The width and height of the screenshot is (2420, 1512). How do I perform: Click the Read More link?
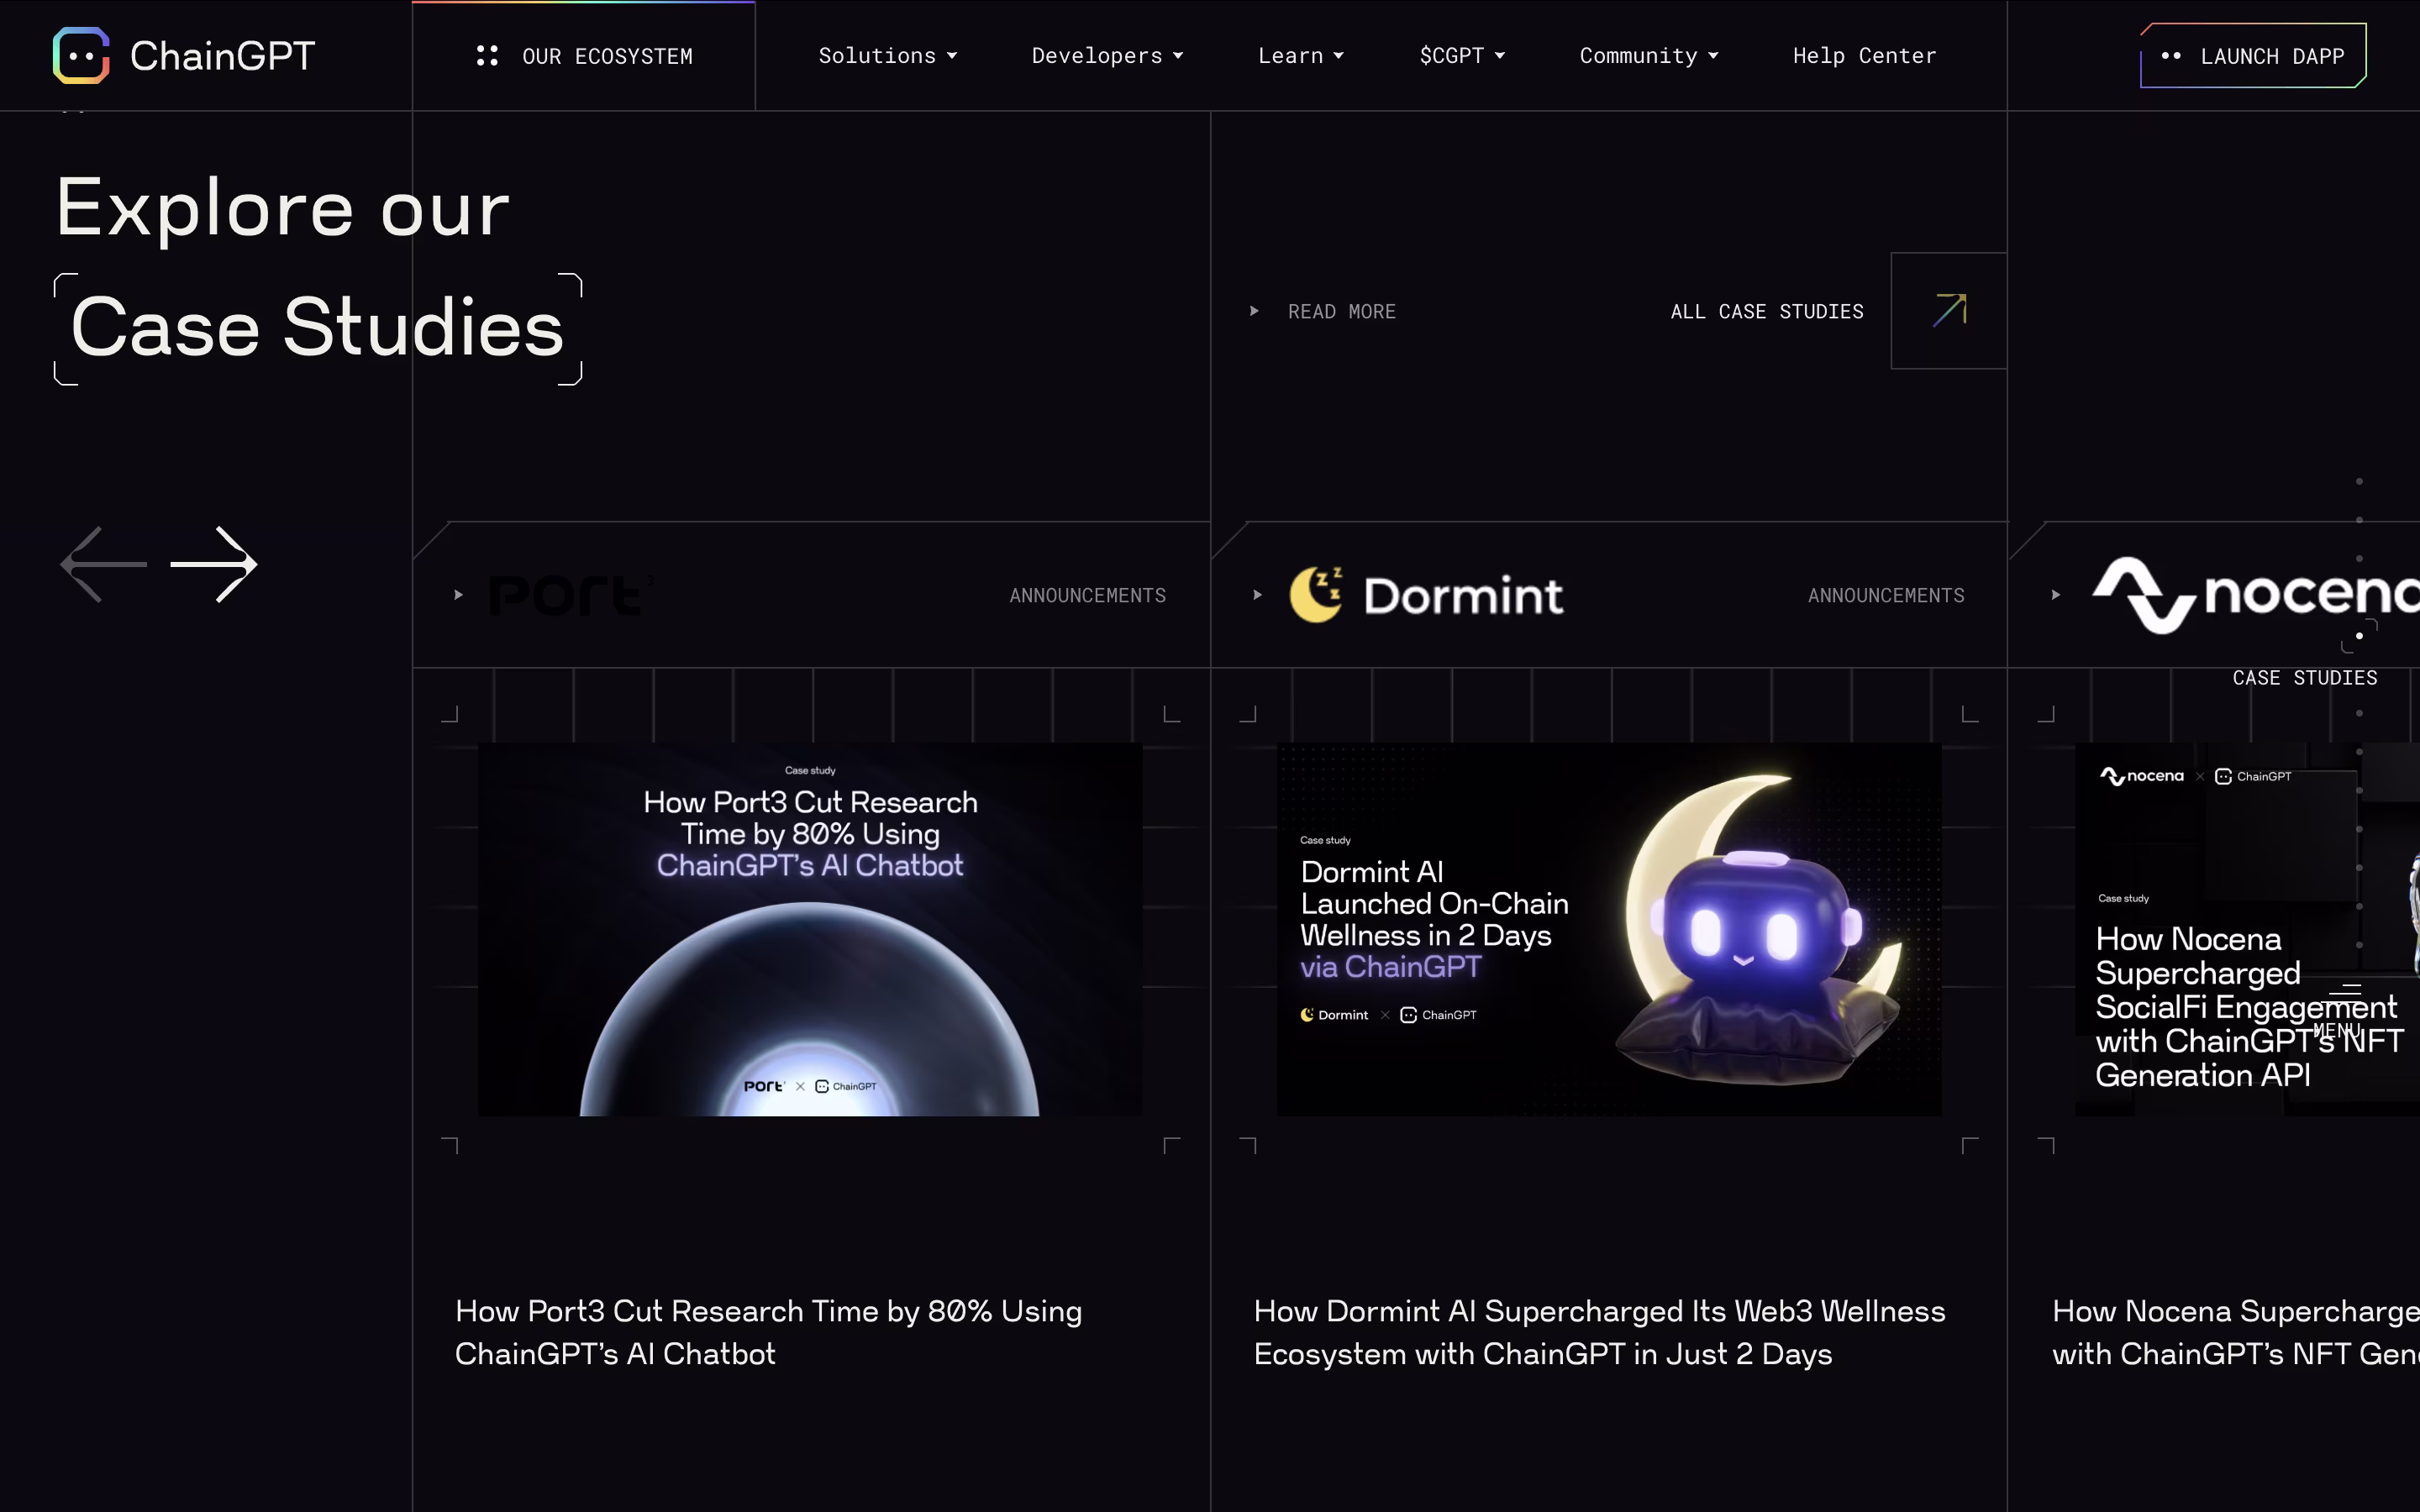[x=1341, y=312]
